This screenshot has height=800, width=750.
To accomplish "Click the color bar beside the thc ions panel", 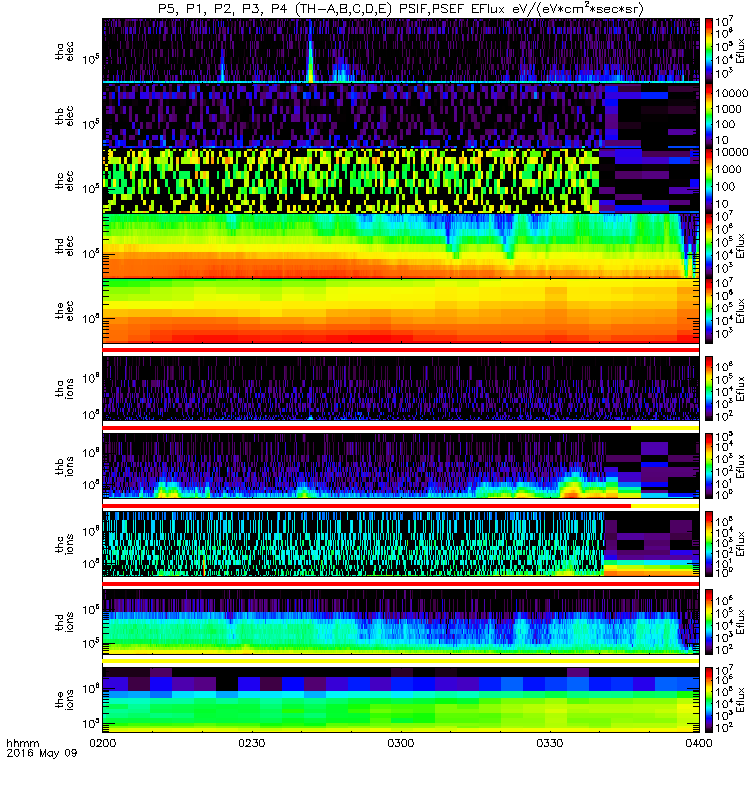I will tap(709, 544).
